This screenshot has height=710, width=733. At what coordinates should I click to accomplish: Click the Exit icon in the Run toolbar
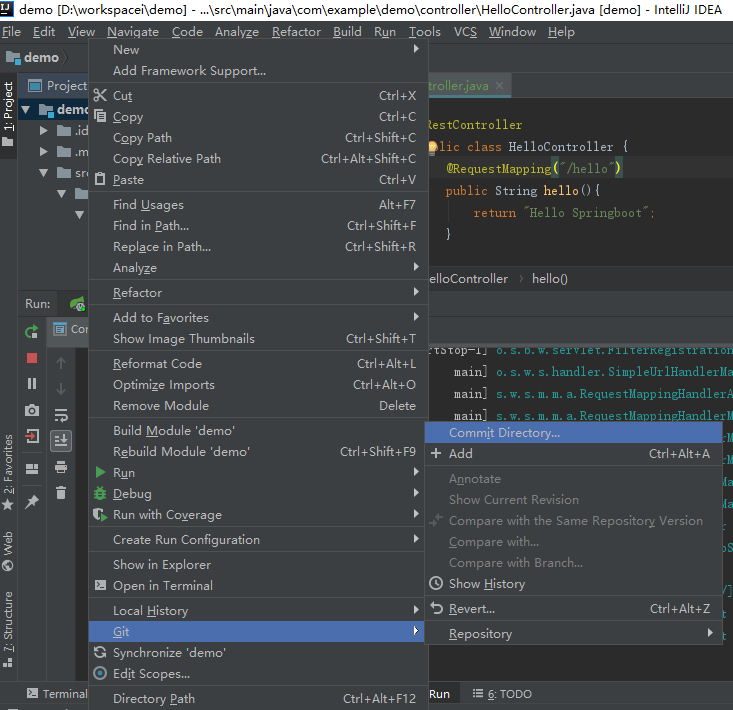click(x=32, y=437)
